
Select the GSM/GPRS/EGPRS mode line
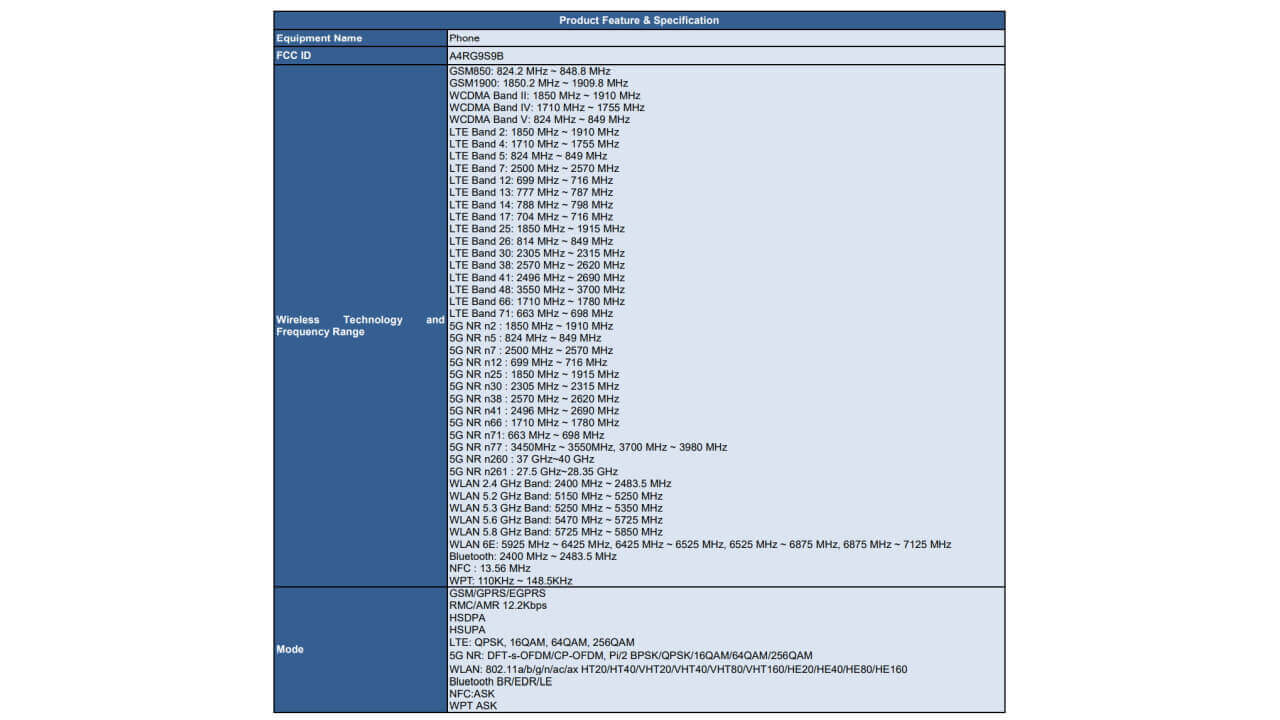(x=497, y=593)
